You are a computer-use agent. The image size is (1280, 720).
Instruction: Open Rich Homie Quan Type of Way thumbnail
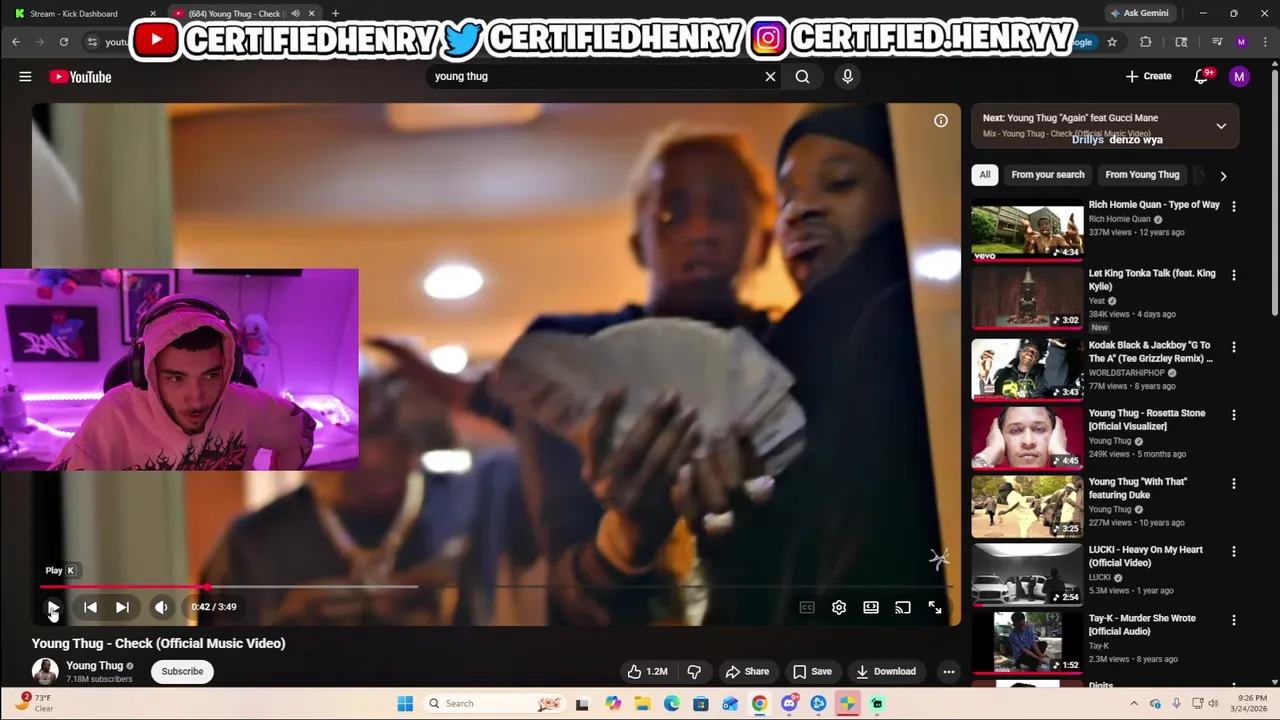[x=1027, y=232]
